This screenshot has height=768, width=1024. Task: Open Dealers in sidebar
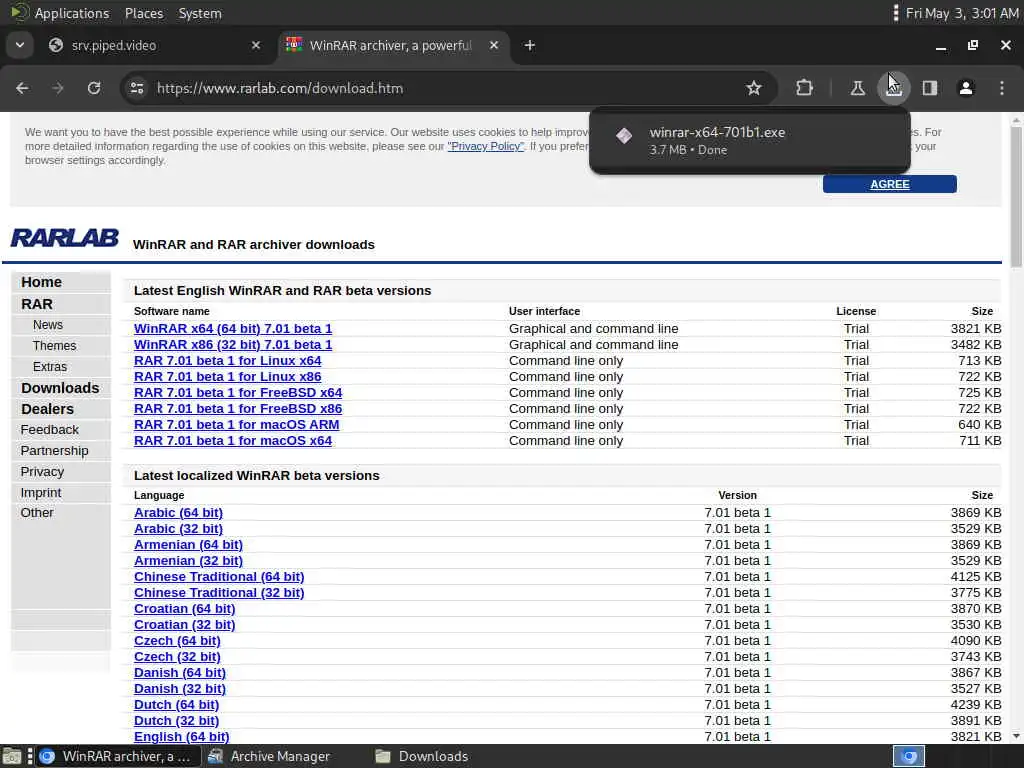tap(47, 409)
